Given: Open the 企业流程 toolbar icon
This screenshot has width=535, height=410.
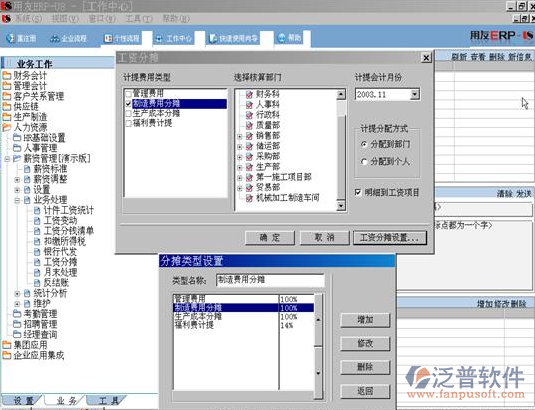Looking at the screenshot, I should point(55,38).
